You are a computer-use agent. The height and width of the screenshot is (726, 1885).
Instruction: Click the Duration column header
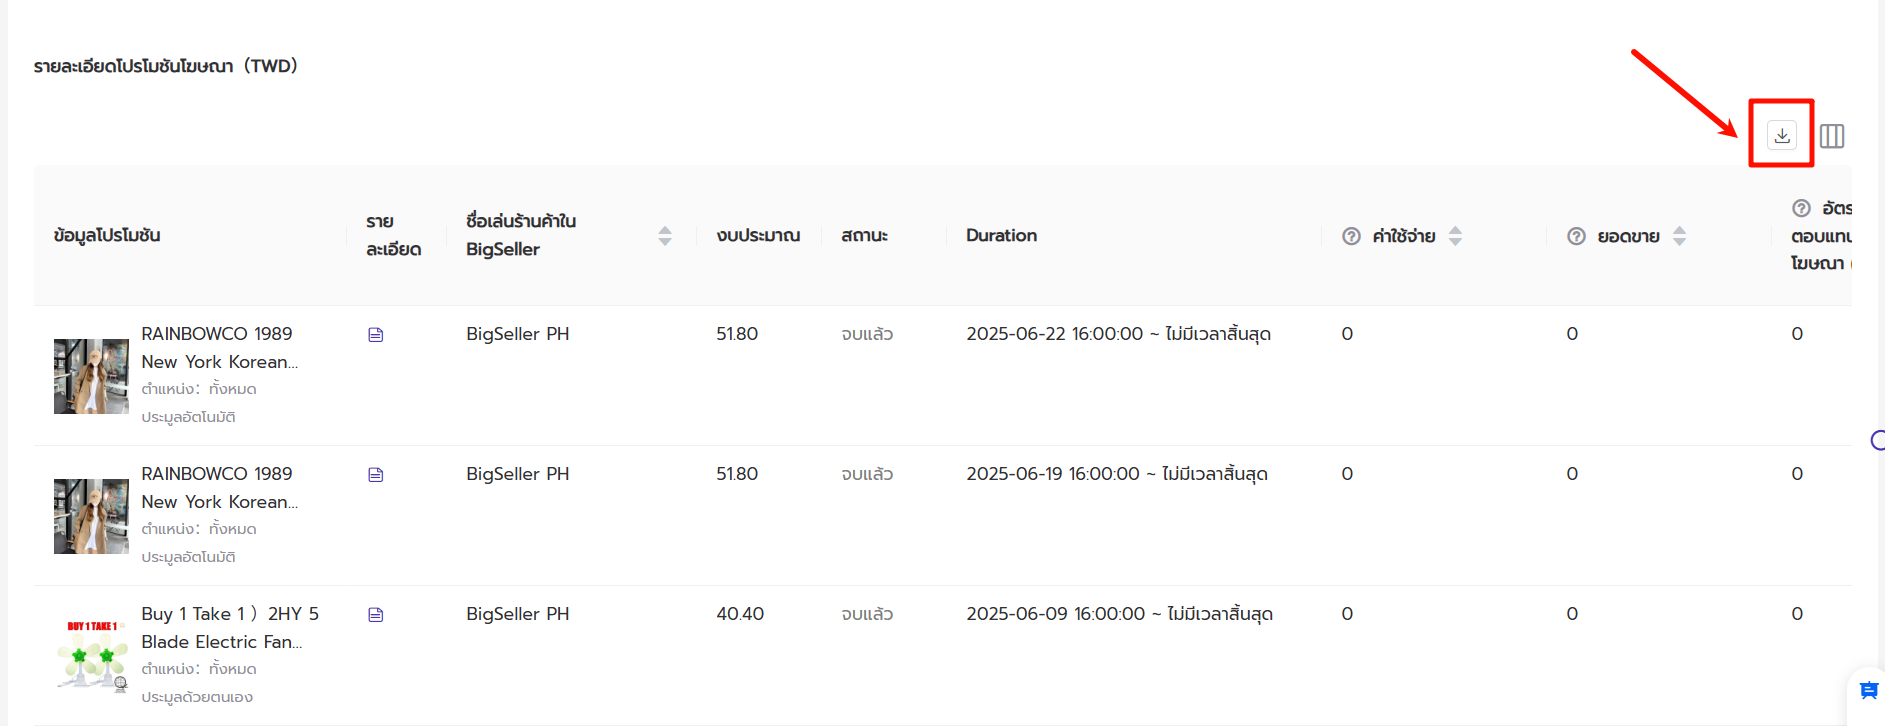(1001, 236)
